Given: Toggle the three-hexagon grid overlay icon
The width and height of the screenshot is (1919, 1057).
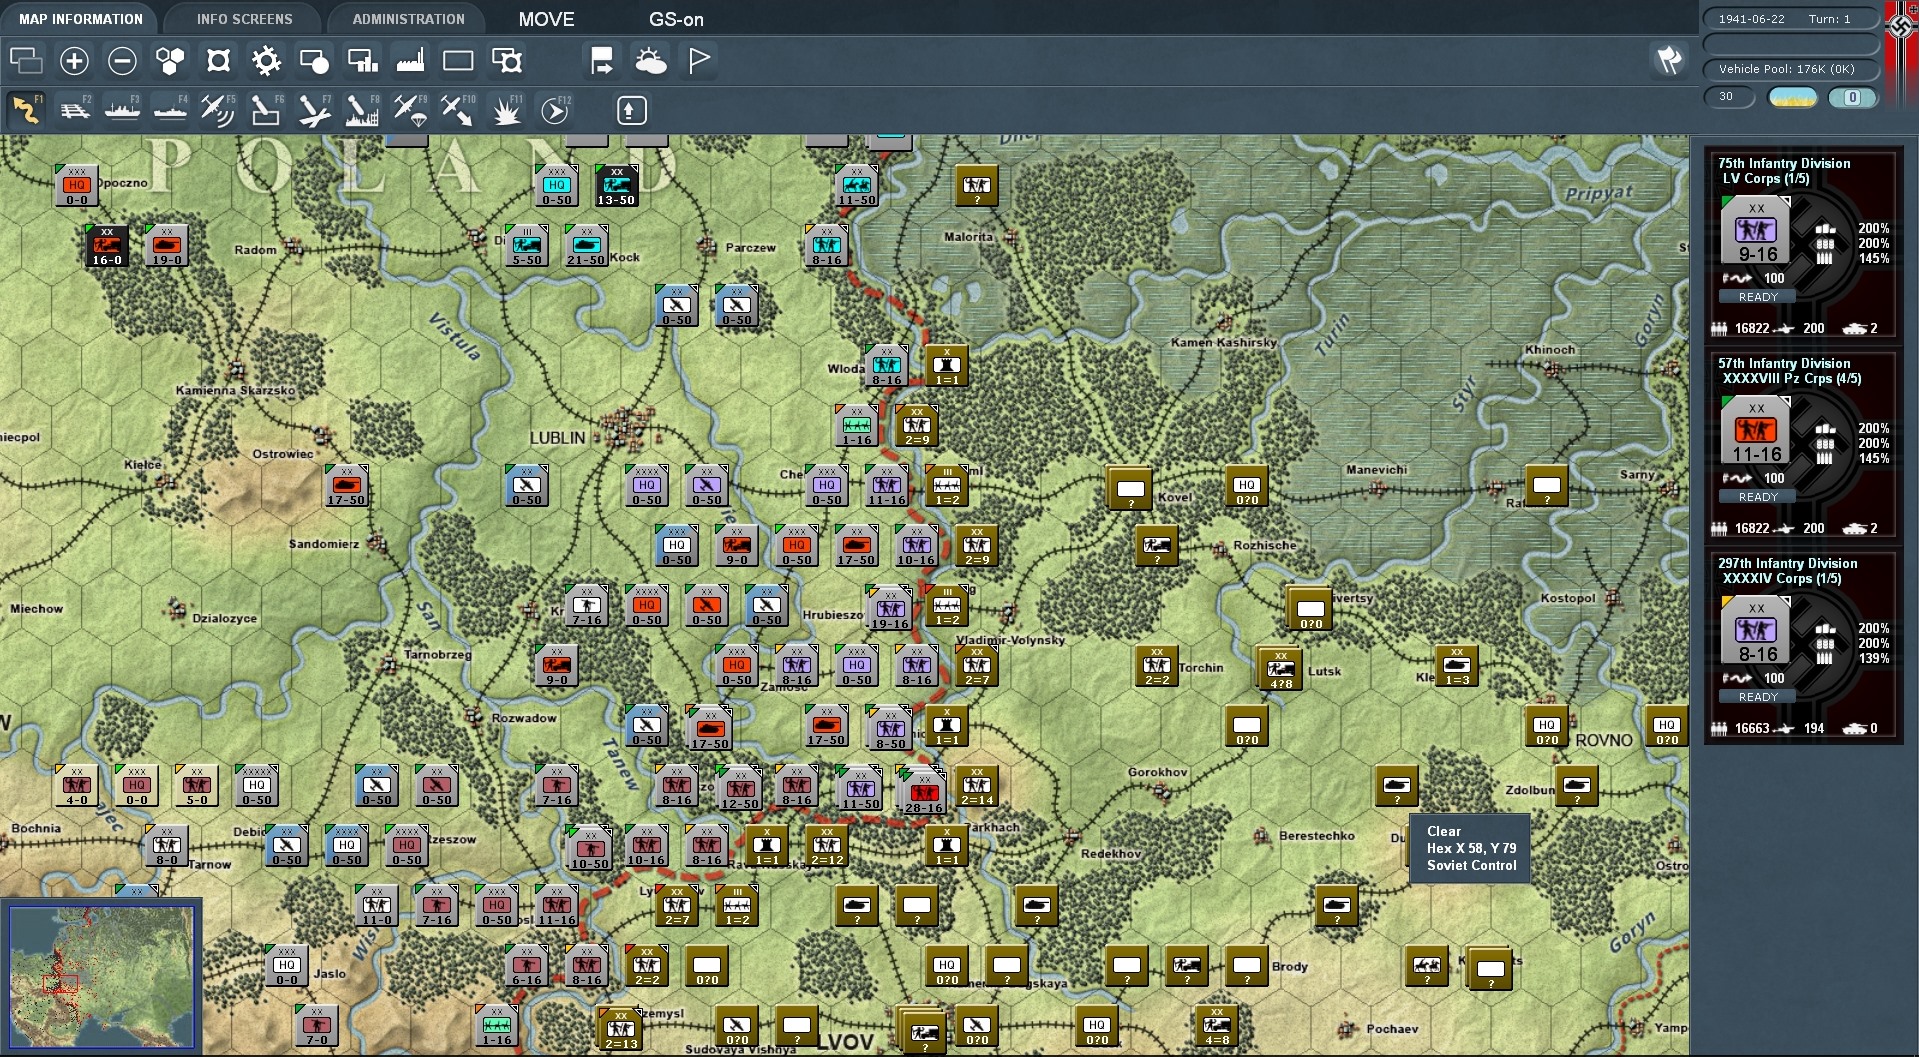Looking at the screenshot, I should [170, 61].
